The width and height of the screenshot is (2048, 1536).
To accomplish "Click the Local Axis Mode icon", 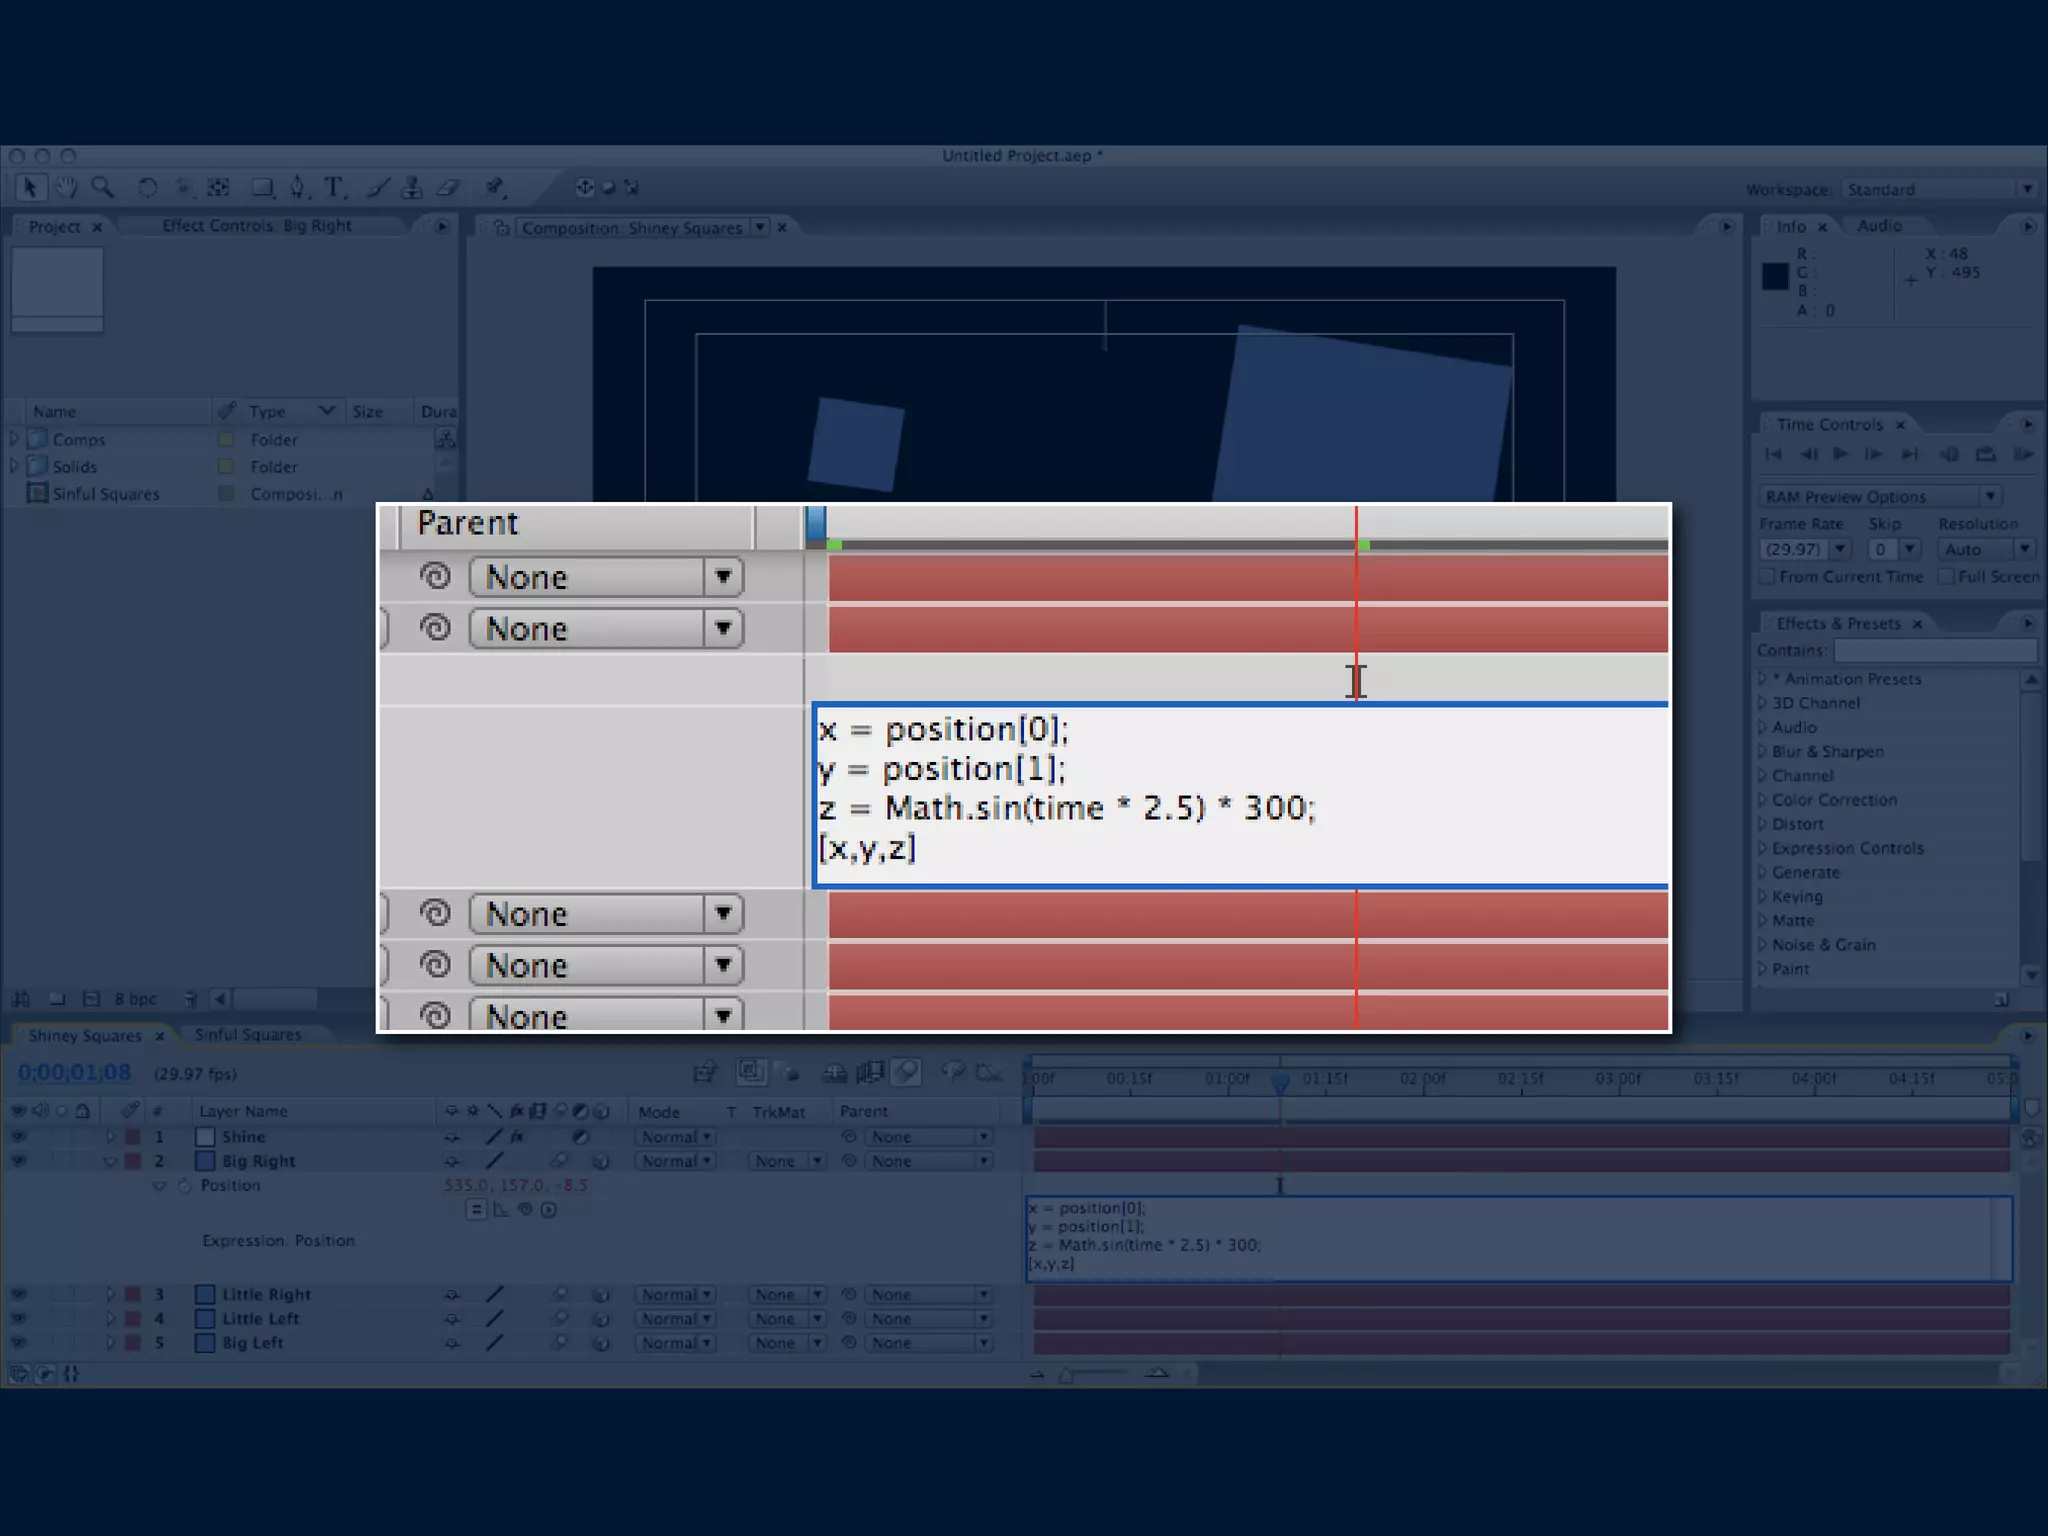I will [x=585, y=187].
